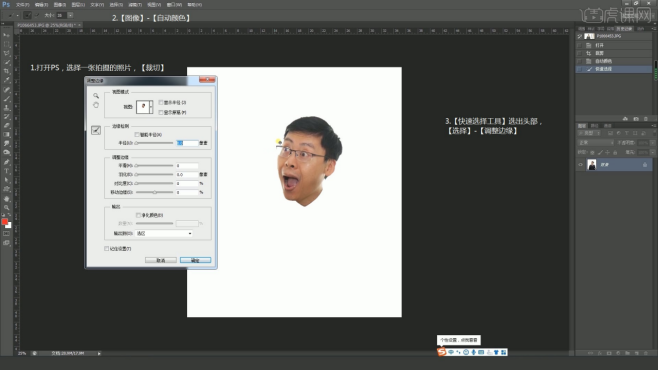Select the Crop tool
Screen dimensions: 658x371
6,71
